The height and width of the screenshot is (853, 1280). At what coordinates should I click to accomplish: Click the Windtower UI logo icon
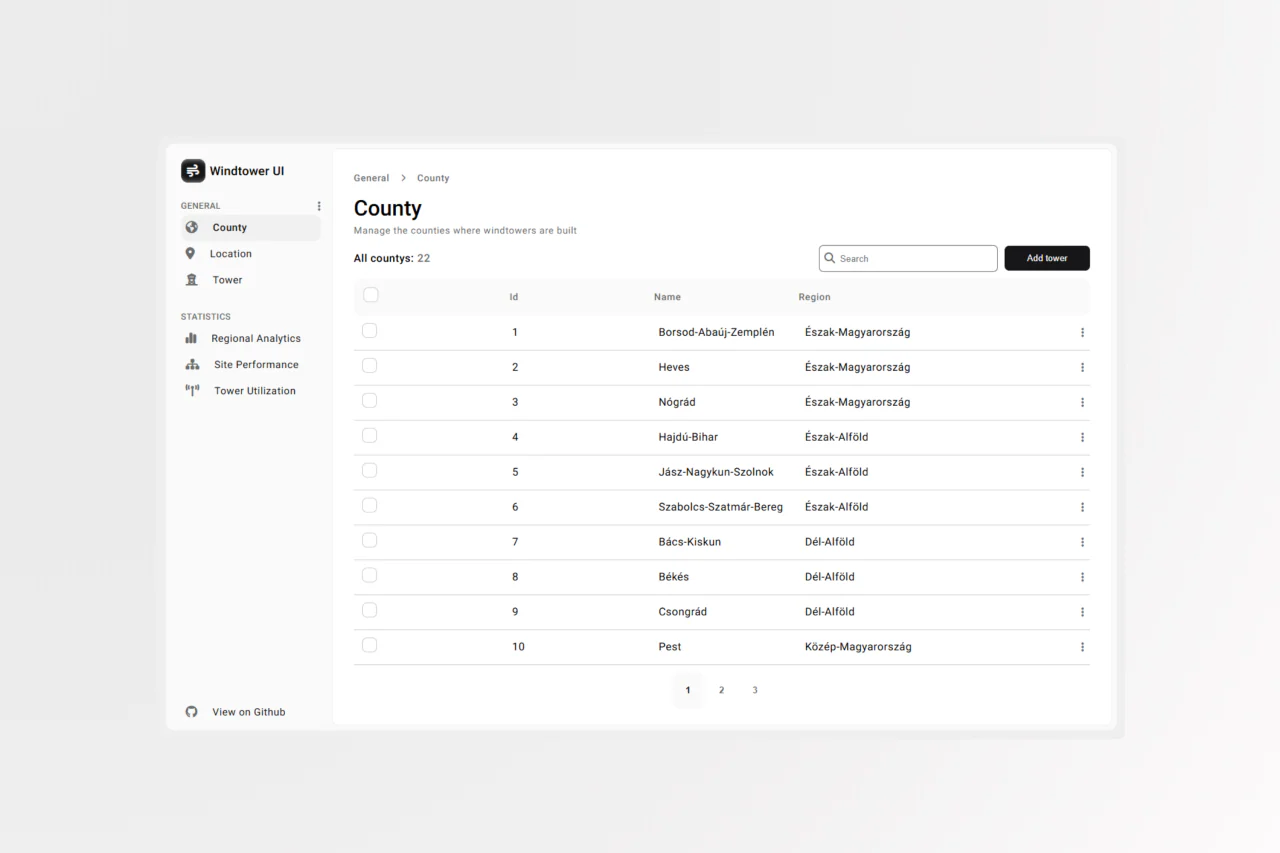click(x=193, y=171)
